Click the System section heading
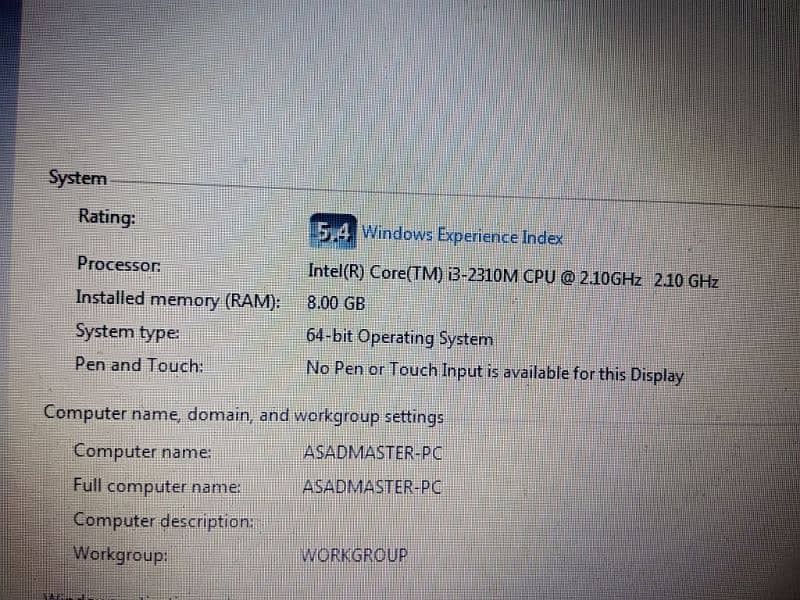Image resolution: width=800 pixels, height=600 pixels. [x=78, y=178]
